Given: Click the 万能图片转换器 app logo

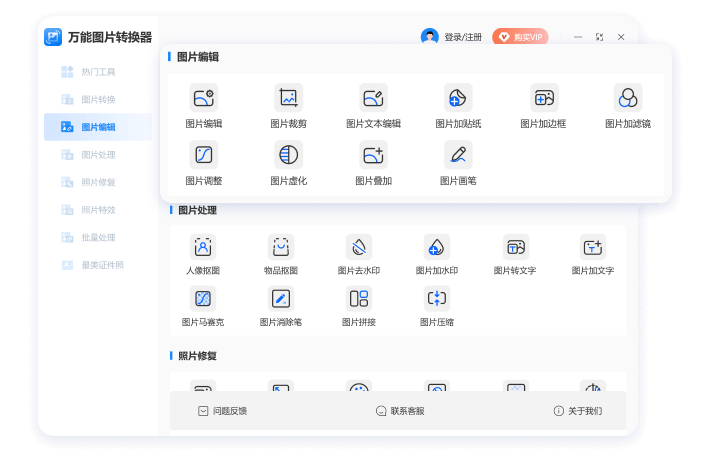Looking at the screenshot, I should pos(53,37).
